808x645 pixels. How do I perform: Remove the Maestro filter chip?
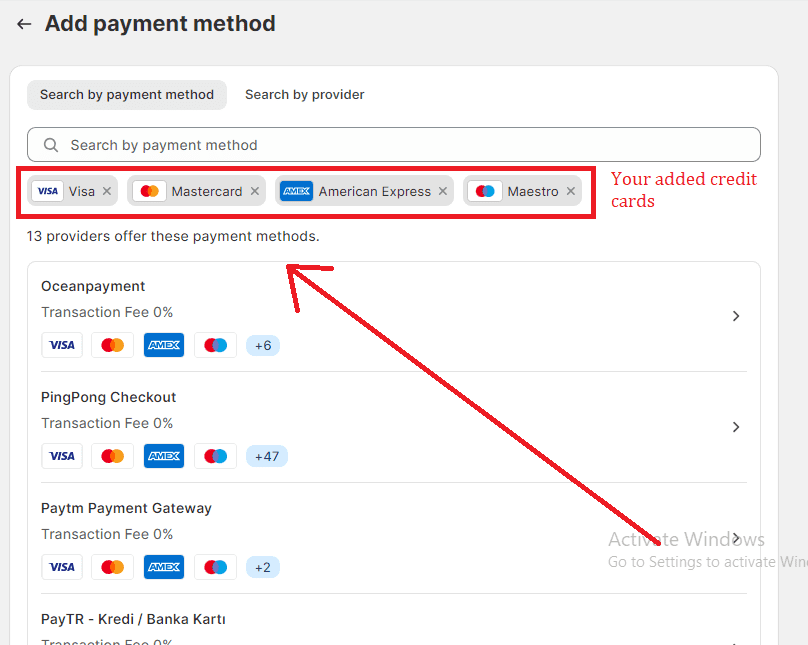pyautogui.click(x=571, y=191)
